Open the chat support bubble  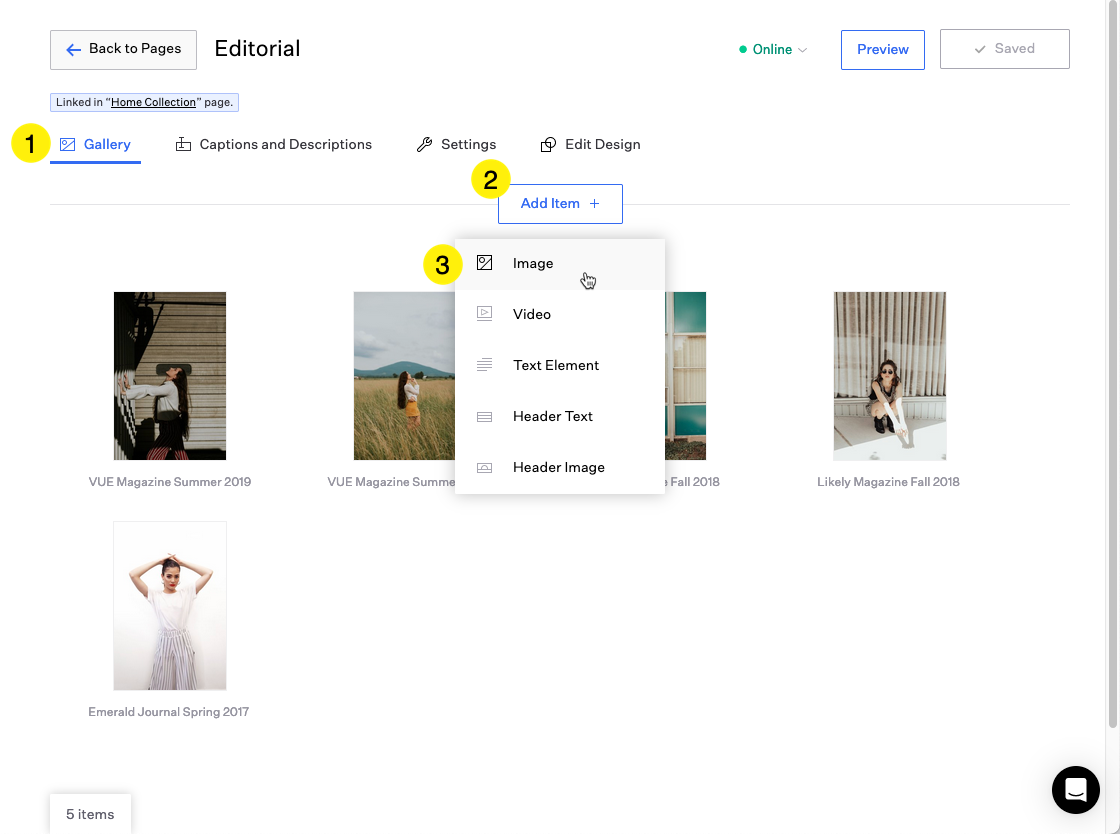(1076, 790)
